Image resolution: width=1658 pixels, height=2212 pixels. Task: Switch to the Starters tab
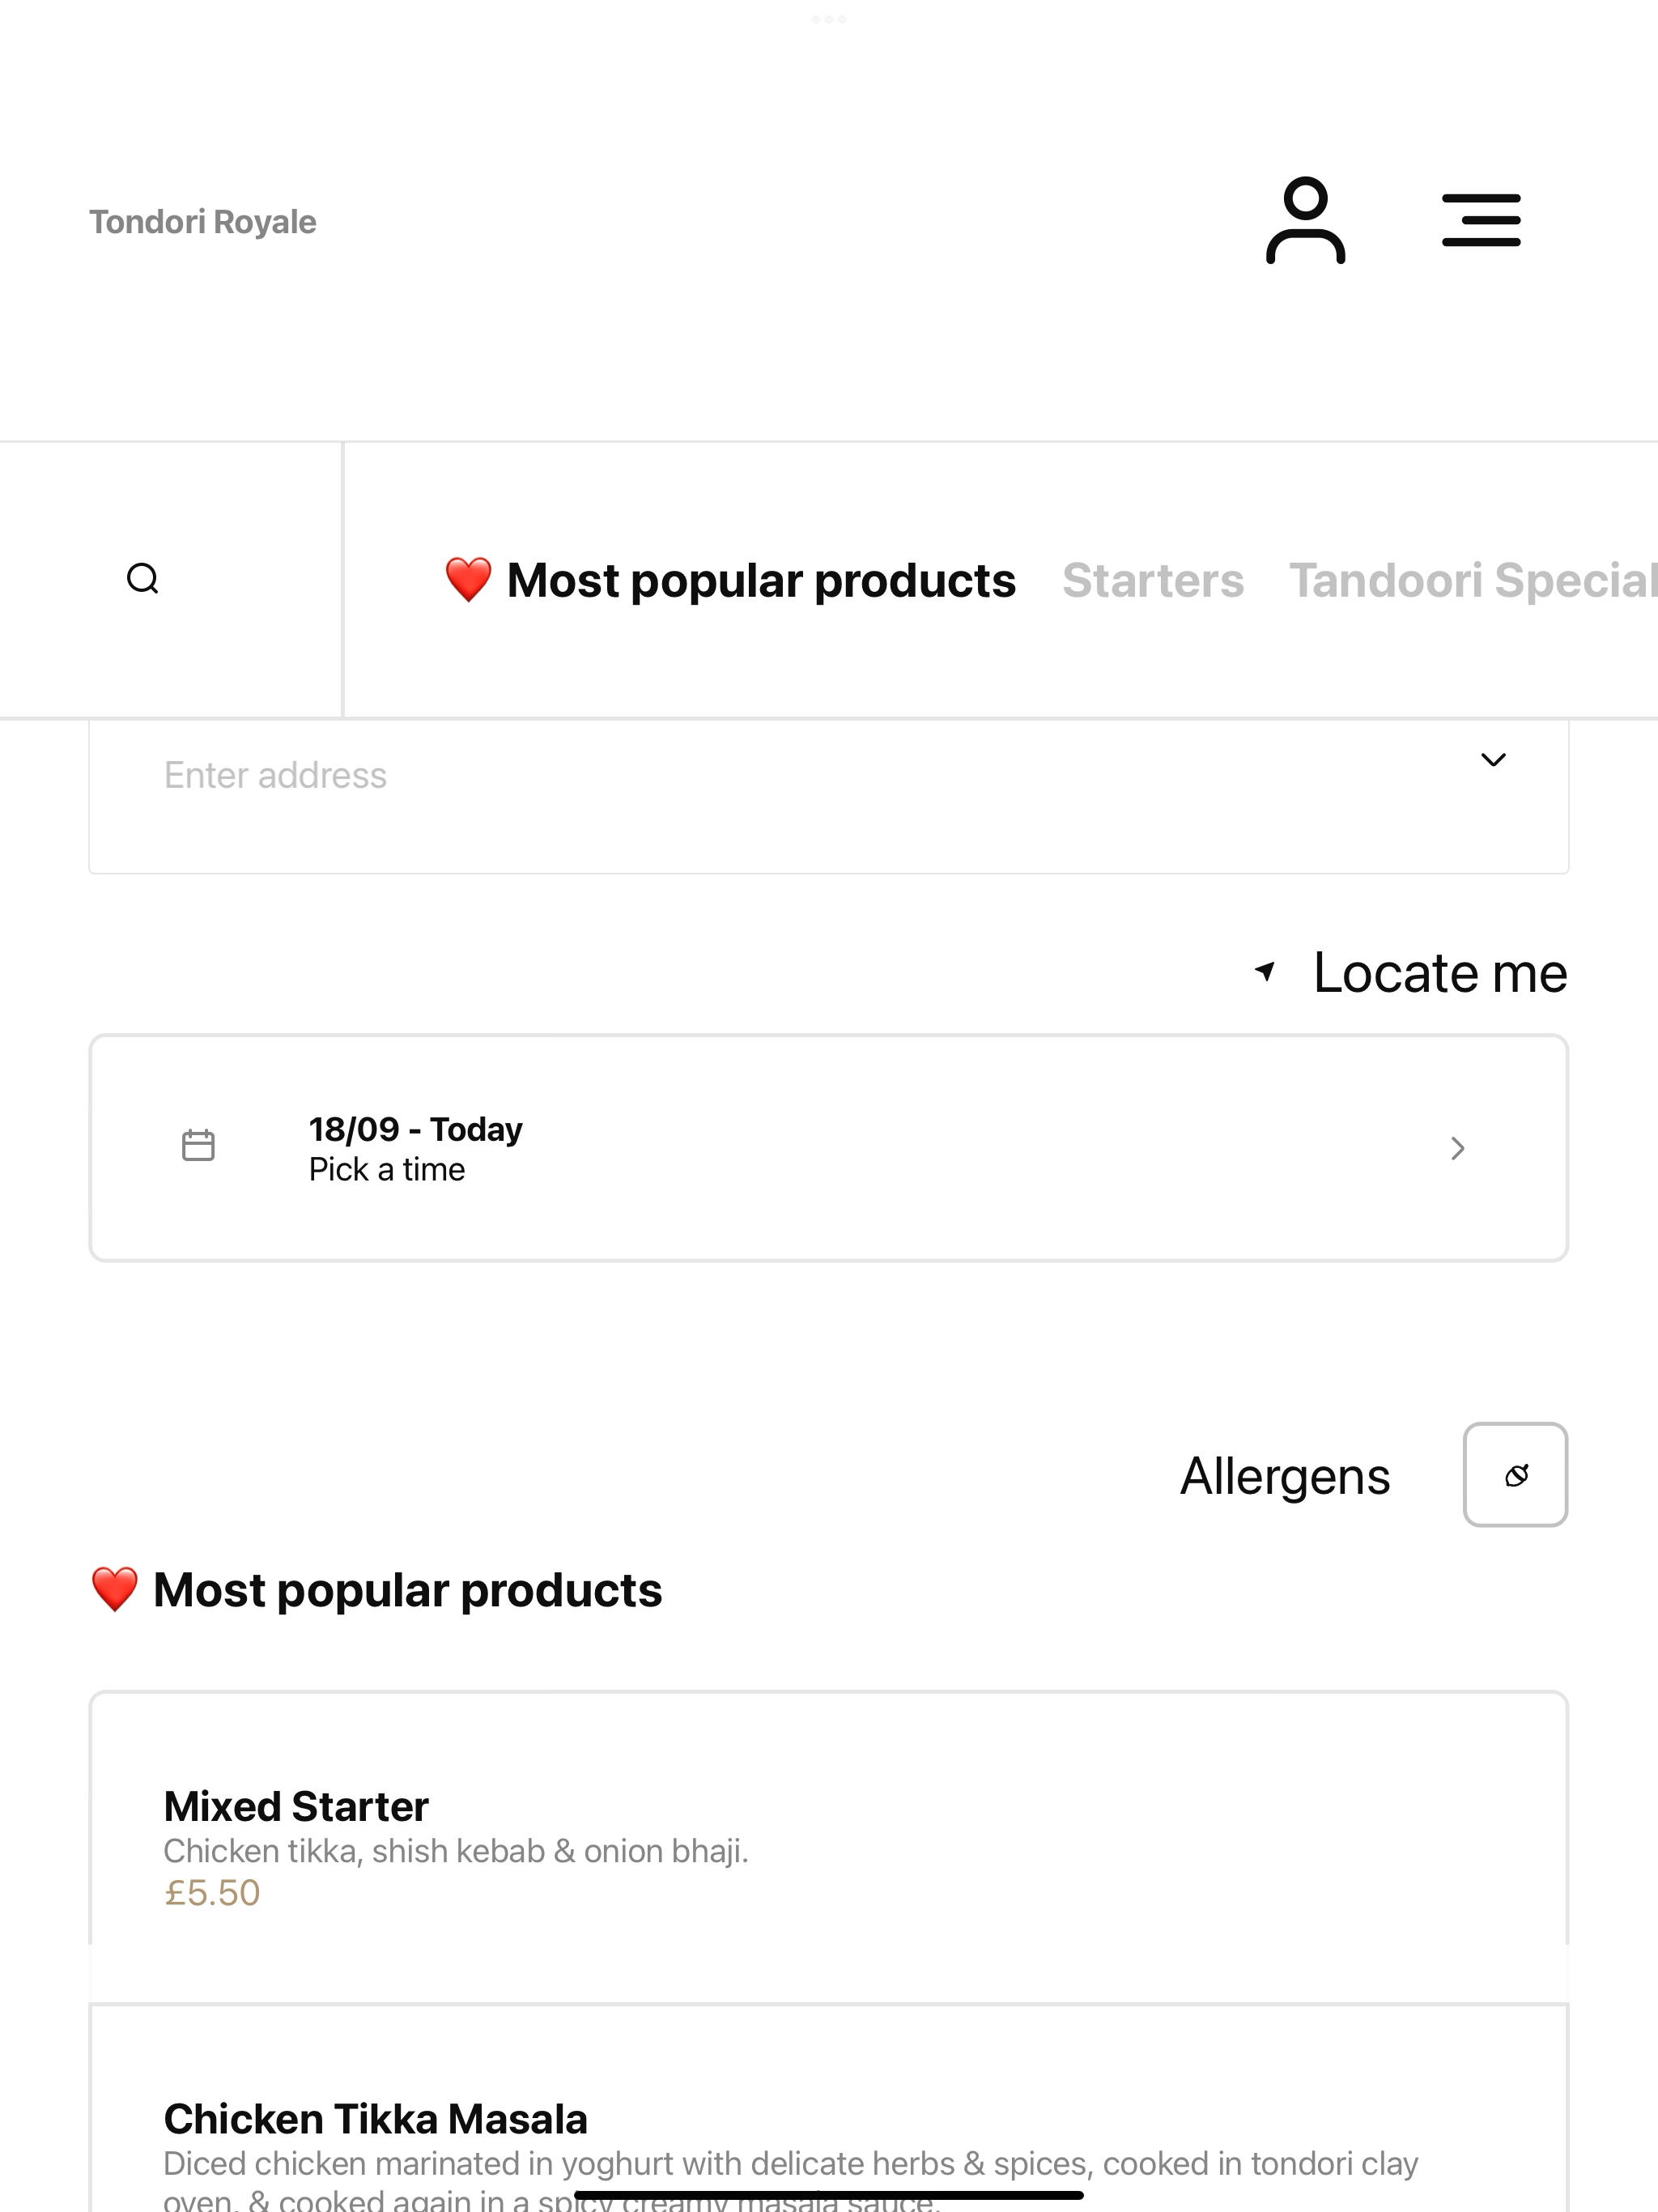1153,581
